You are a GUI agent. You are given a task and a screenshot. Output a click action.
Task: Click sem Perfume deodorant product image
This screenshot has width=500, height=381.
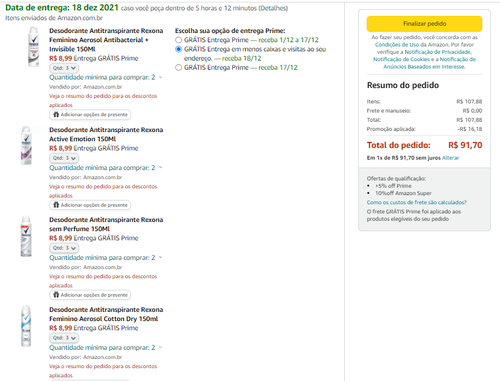point(26,236)
